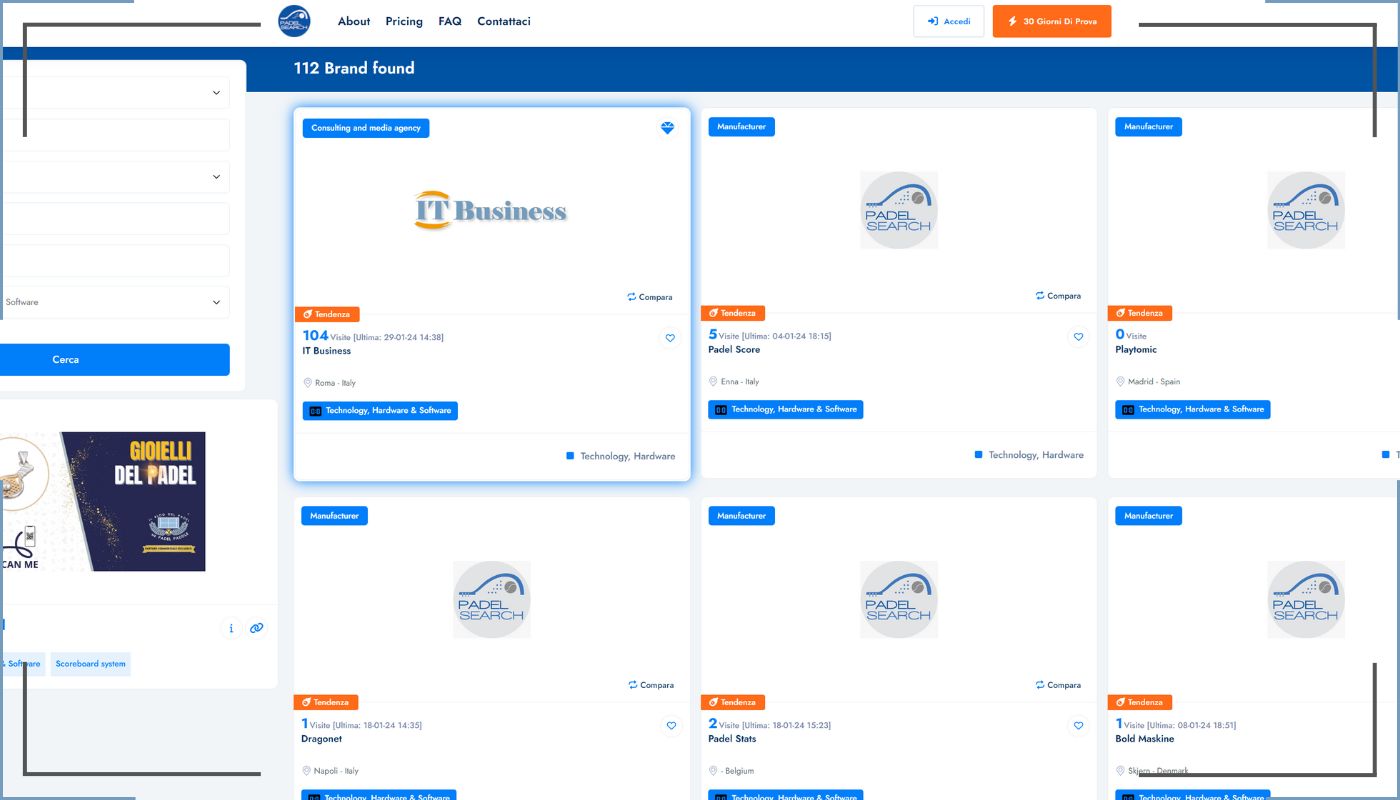1400x800 pixels.
Task: Favorite Dragonet with the heart icon
Action: [672, 726]
